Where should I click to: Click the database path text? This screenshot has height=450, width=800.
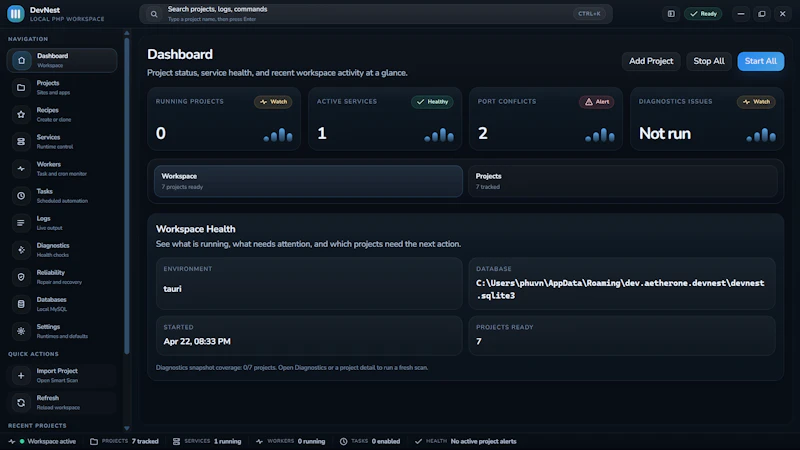[620, 289]
